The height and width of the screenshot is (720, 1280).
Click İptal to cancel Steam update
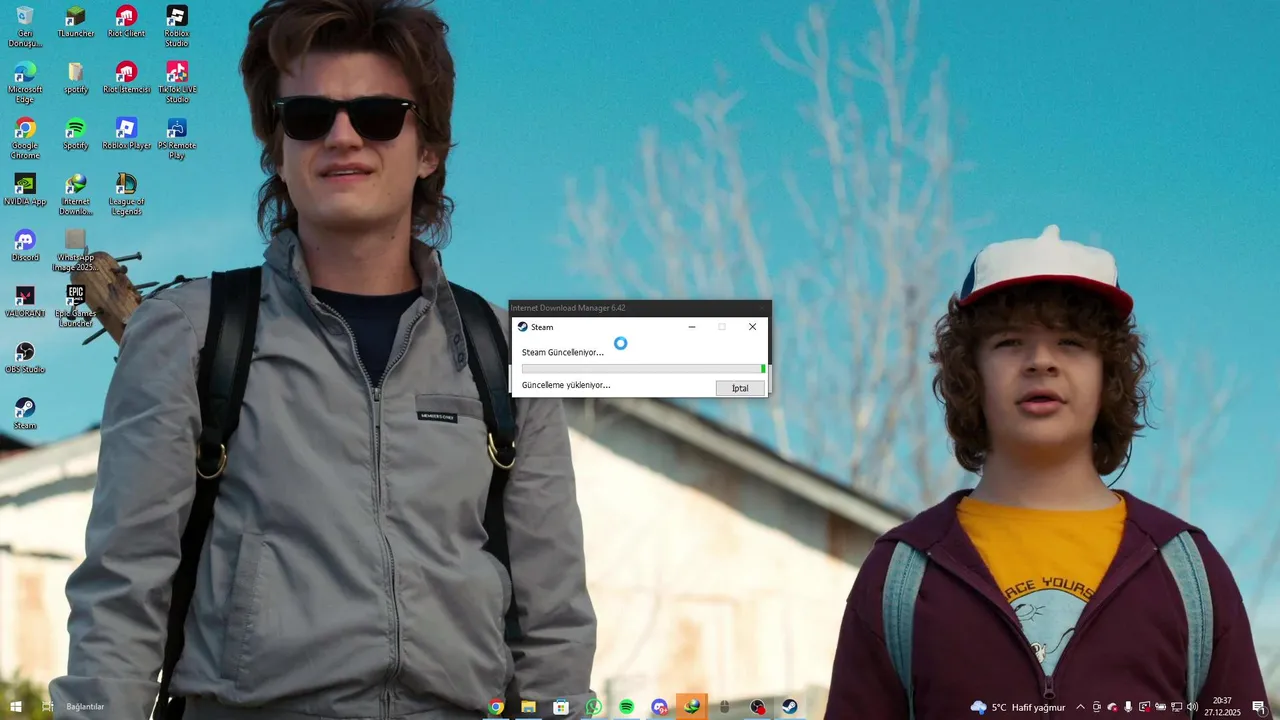tap(740, 388)
